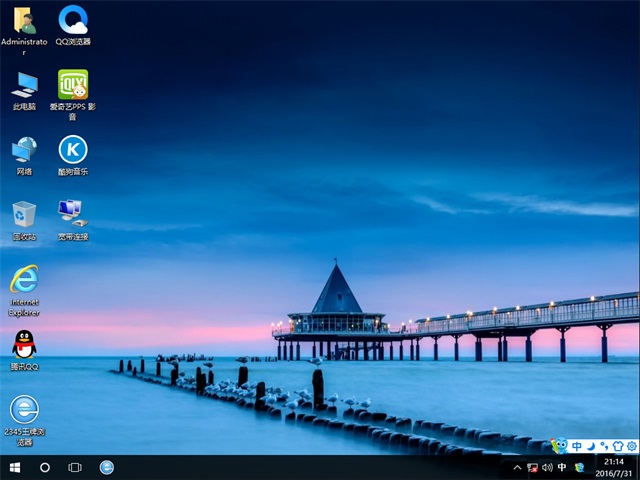The image size is (640, 480).
Task: Toggle the moon half-width/full-width input mode
Action: click(590, 446)
